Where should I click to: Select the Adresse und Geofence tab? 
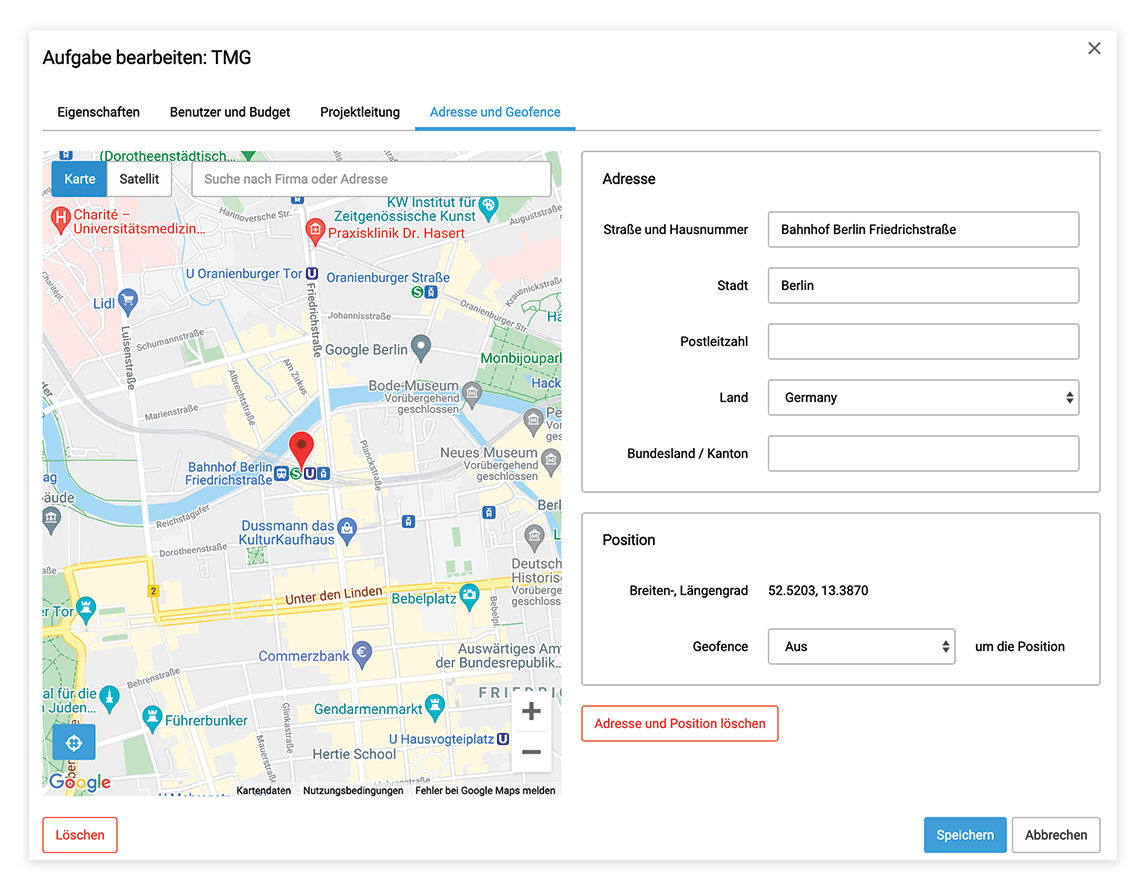coord(495,112)
